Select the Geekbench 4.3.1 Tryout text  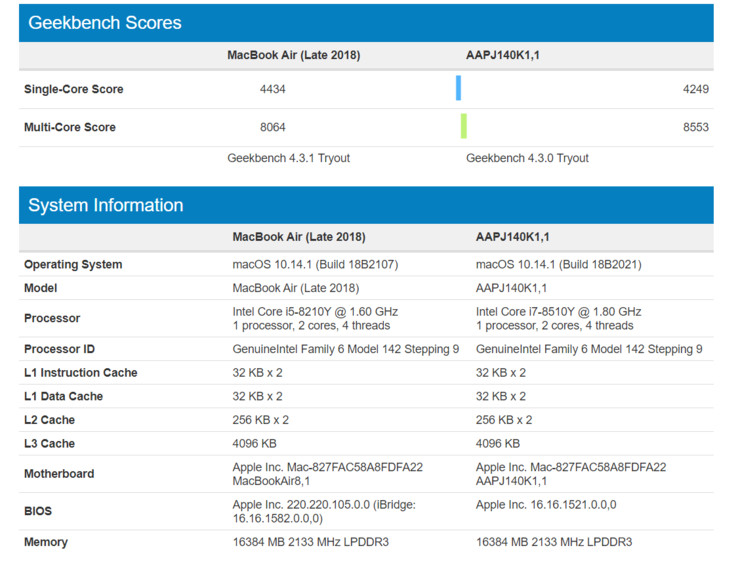point(289,158)
